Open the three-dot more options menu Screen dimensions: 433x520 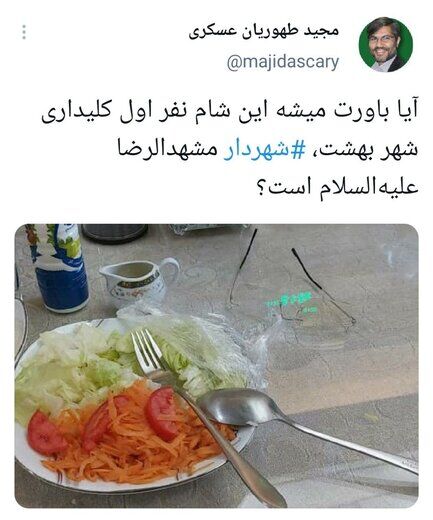(24, 32)
